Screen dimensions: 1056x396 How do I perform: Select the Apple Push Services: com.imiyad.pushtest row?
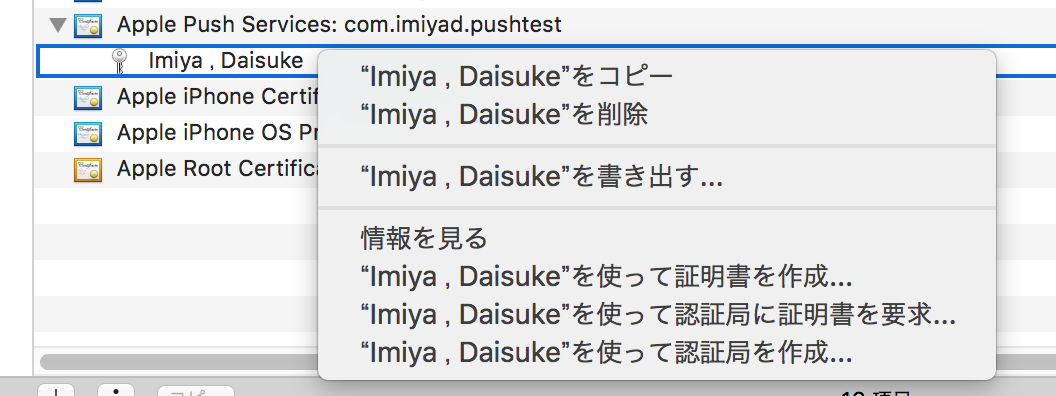(x=339, y=26)
